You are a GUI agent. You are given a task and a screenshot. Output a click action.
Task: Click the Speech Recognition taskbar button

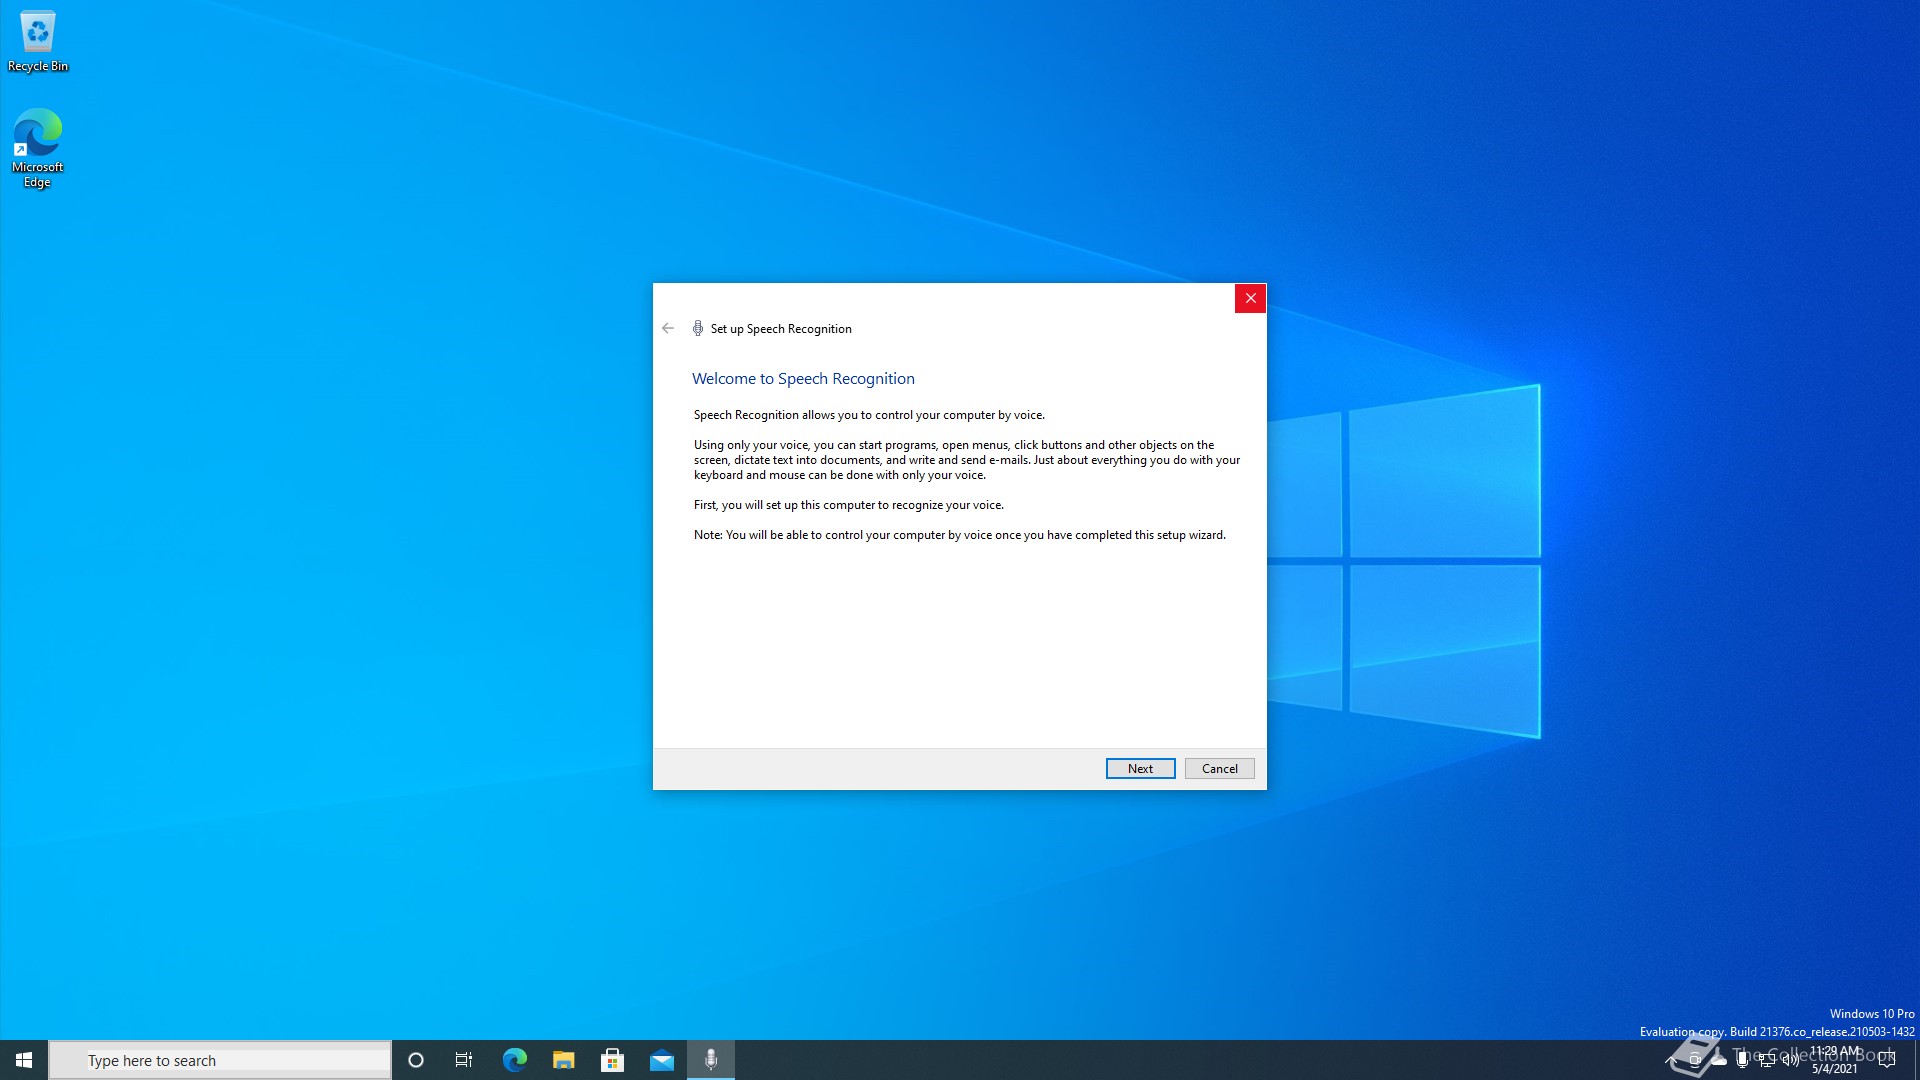pos(711,1060)
